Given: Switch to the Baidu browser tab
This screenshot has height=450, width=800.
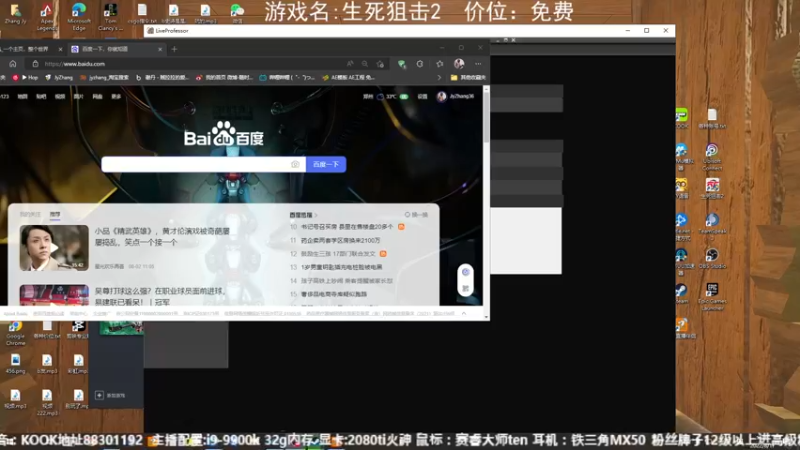Looking at the screenshot, I should (116, 49).
